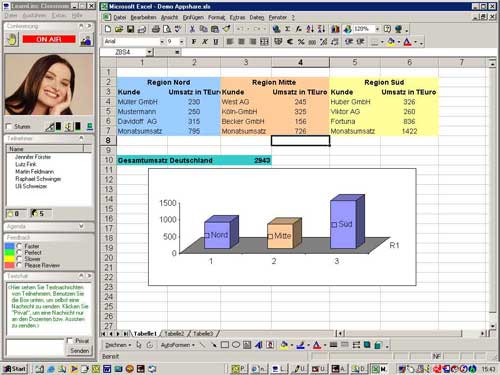Image resolution: width=500 pixels, height=375 pixels.
Task: Select the rectangle drawing tool
Action: click(x=225, y=345)
